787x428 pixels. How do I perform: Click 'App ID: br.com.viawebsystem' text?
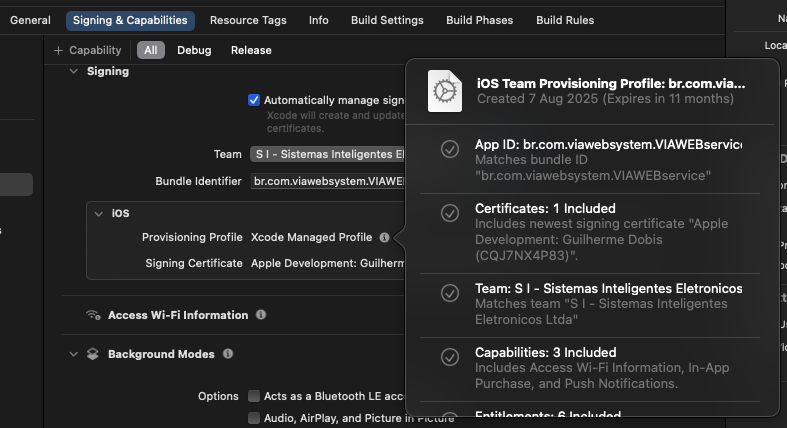click(x=608, y=145)
